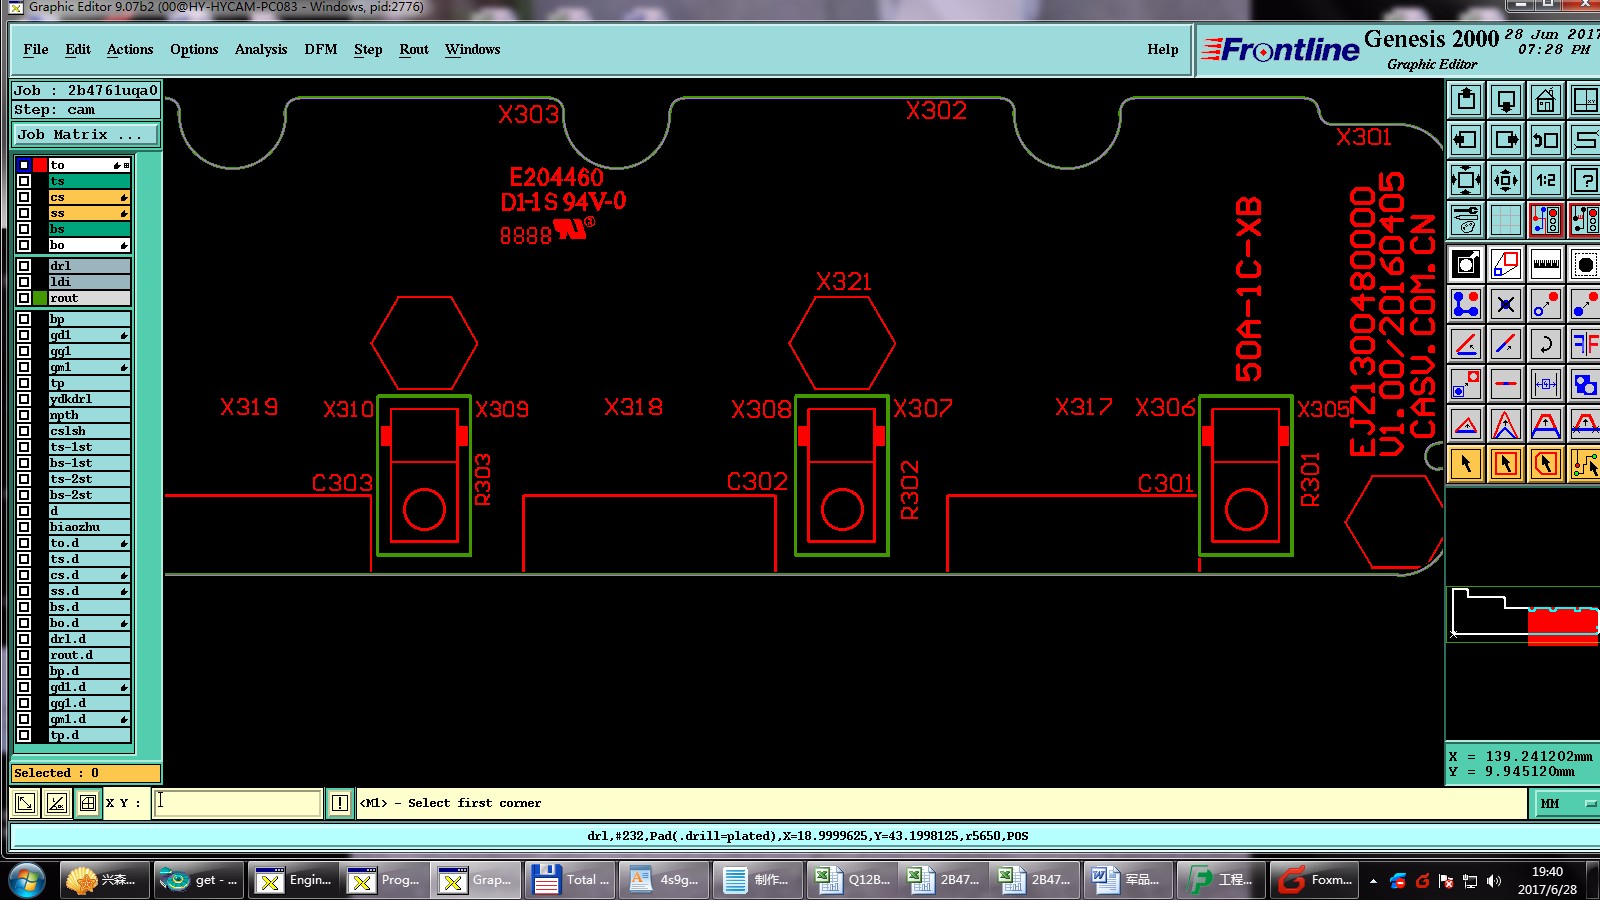Click the exclamation mark button
The width and height of the screenshot is (1600, 900).
click(x=340, y=803)
